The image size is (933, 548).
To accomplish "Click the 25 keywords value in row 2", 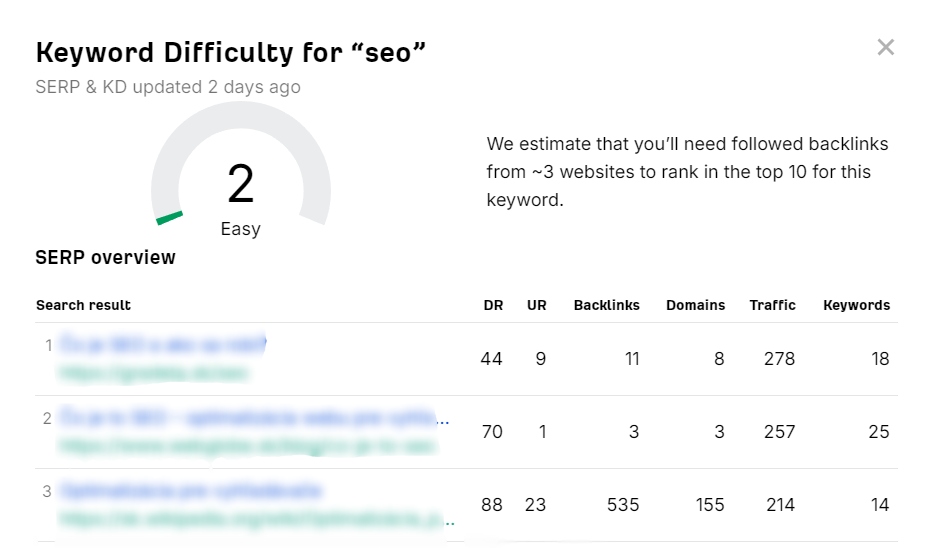I will (x=878, y=432).
